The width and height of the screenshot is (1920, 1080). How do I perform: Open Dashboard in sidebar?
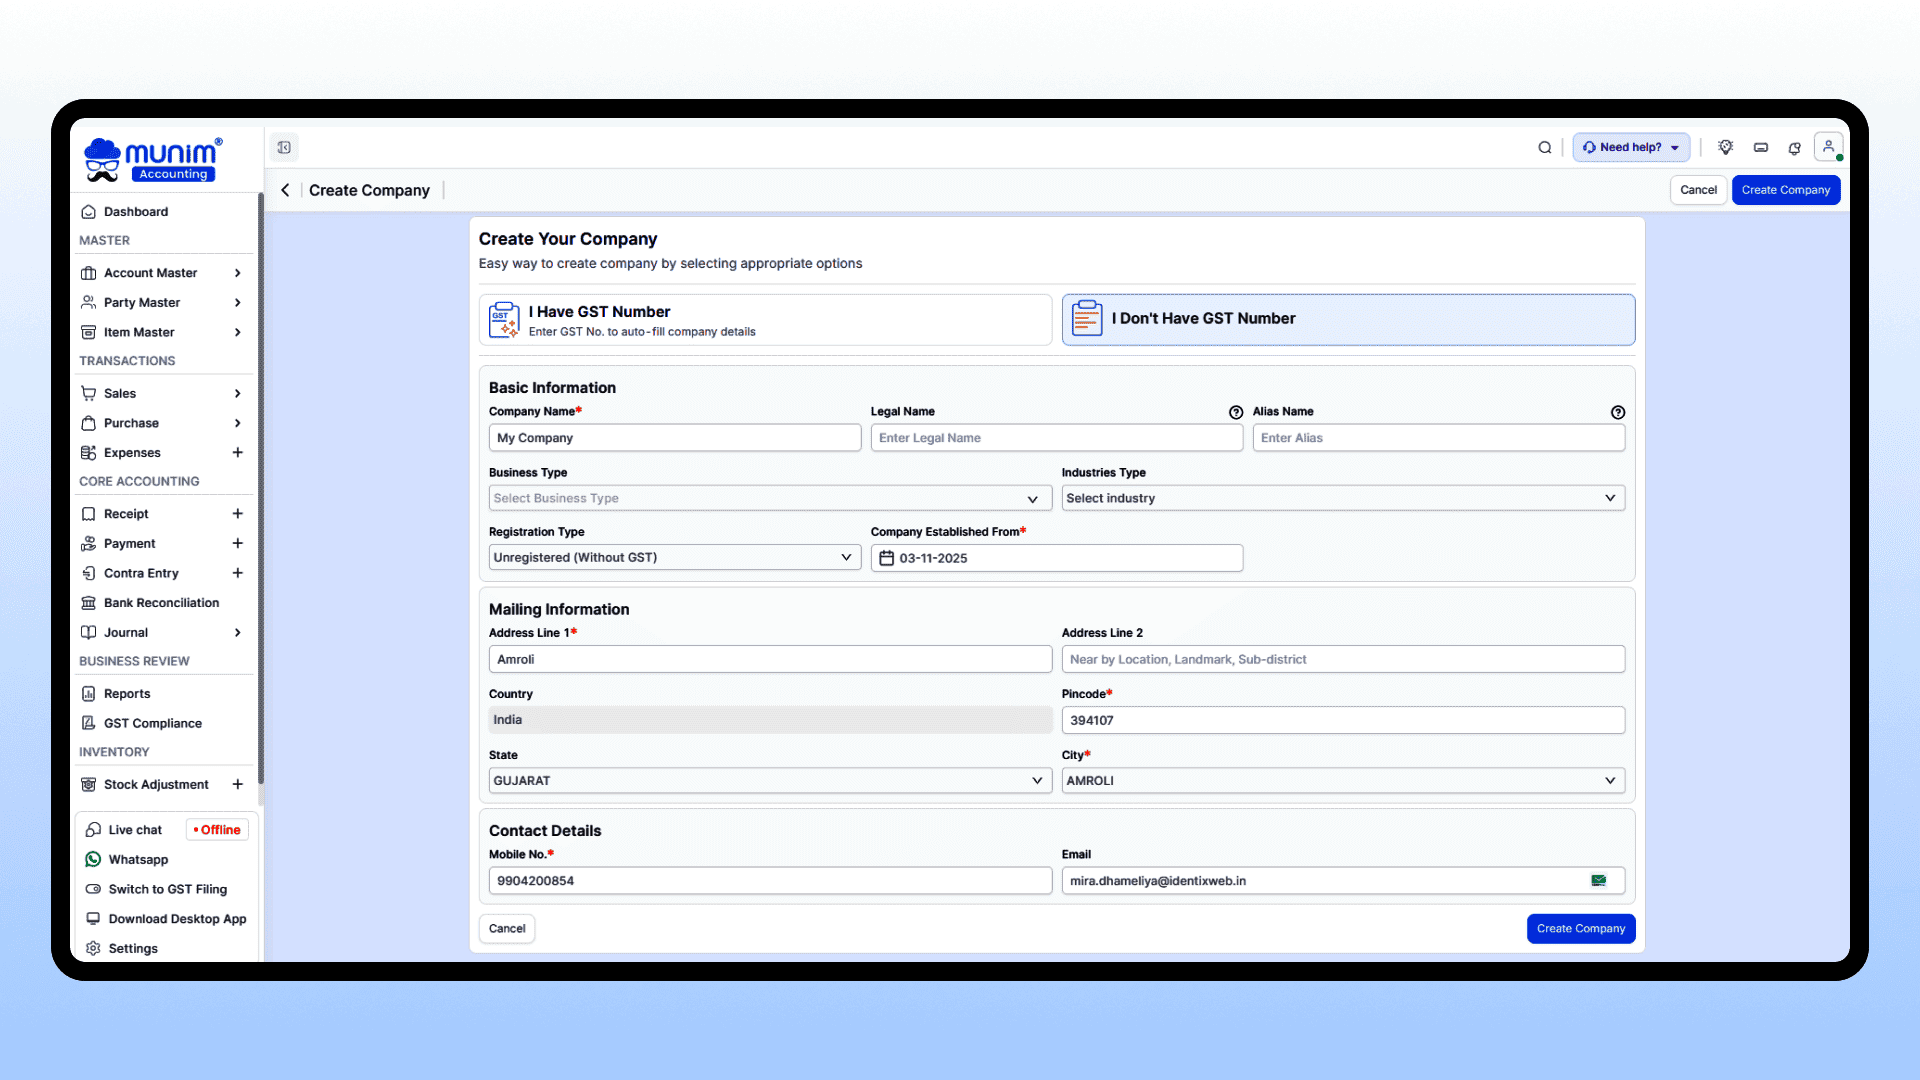click(136, 212)
